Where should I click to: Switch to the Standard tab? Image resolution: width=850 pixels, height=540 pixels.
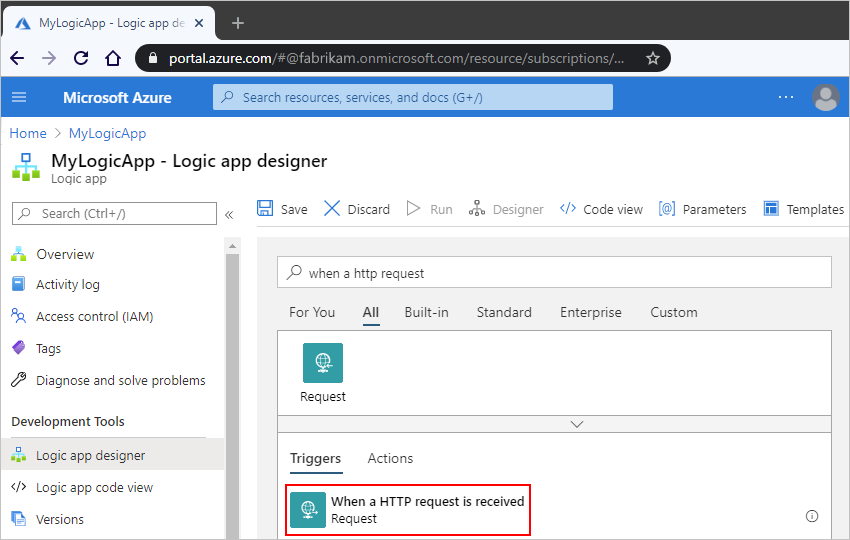coord(504,312)
